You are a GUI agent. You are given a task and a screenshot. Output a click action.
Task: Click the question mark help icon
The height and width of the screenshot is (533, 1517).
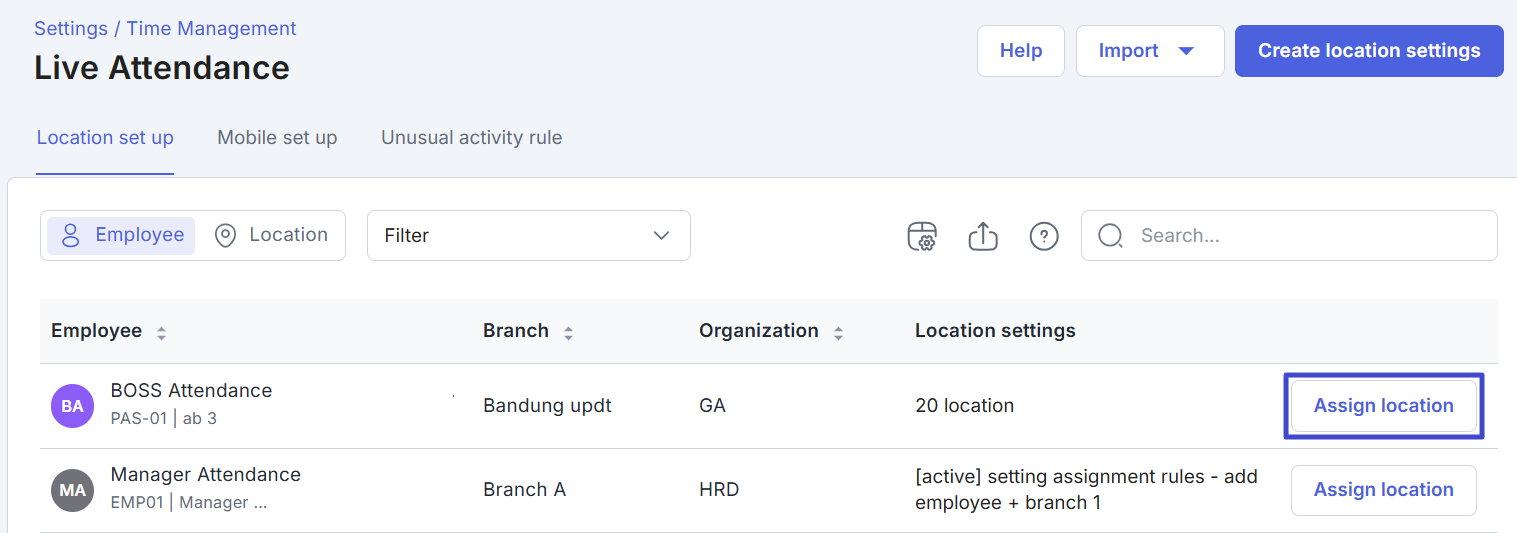point(1044,236)
